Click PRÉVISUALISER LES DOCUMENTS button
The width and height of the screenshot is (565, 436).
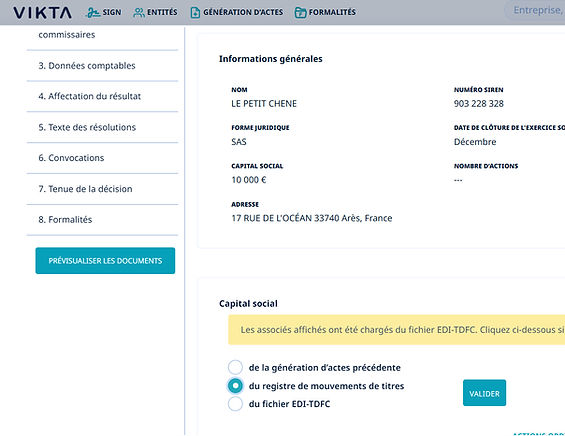105,261
